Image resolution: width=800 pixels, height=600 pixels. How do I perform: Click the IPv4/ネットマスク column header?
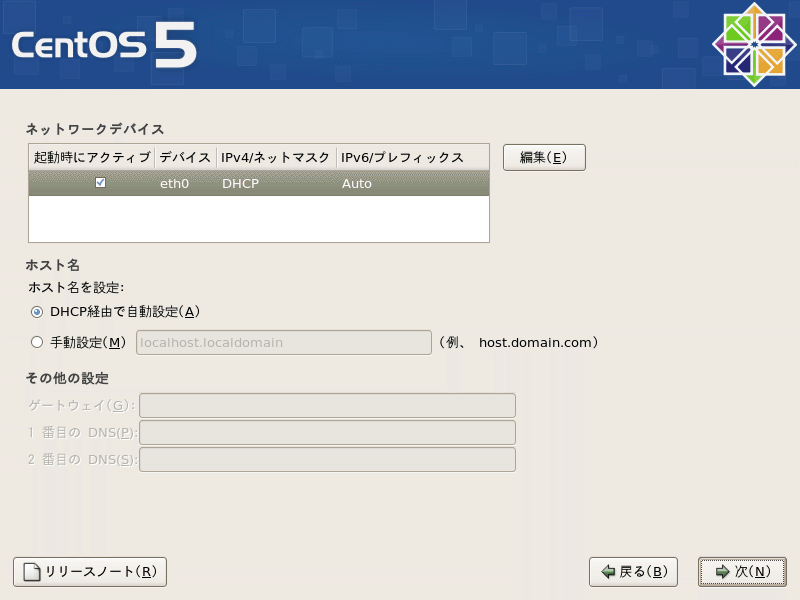tap(276, 157)
